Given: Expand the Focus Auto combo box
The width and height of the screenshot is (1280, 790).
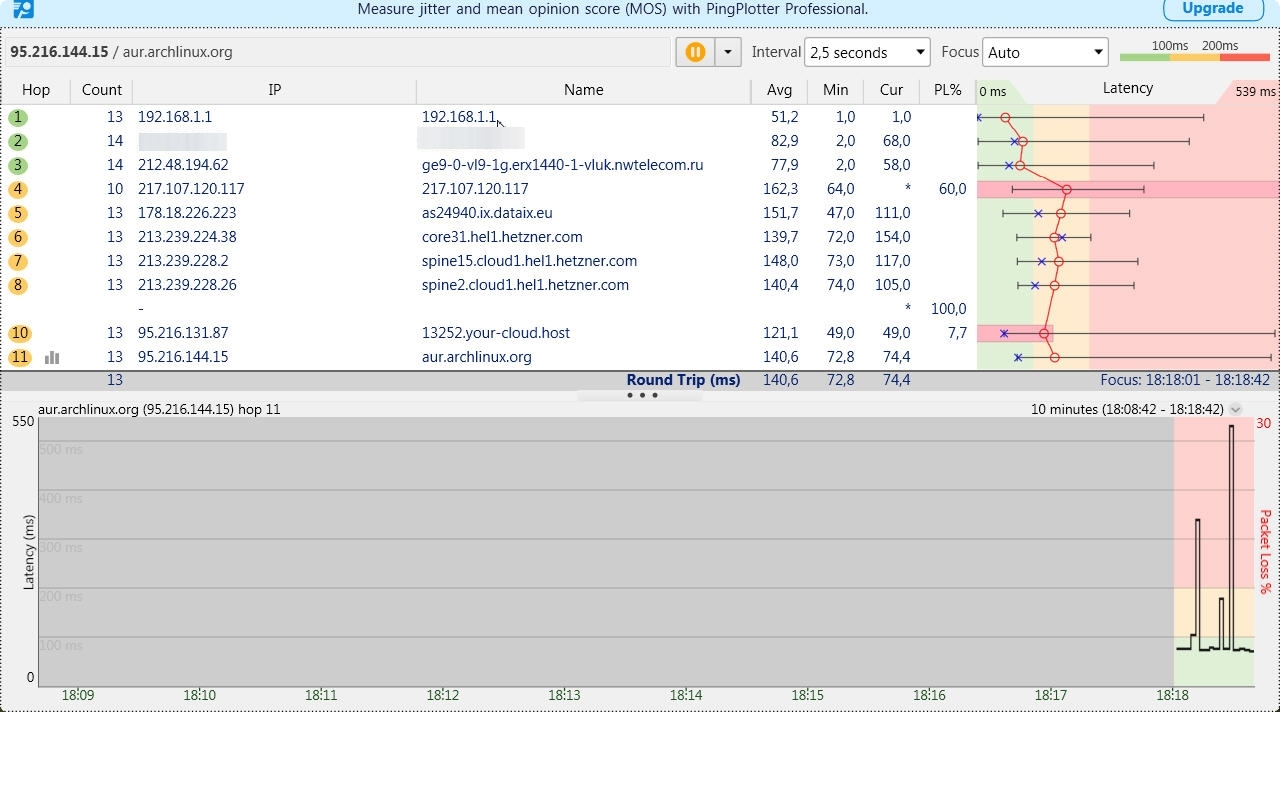Looking at the screenshot, I should click(x=1044, y=52).
